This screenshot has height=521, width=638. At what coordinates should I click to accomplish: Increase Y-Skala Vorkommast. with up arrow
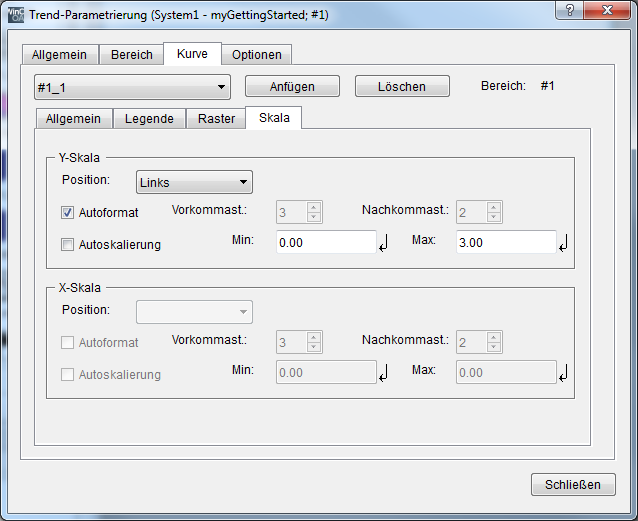(x=313, y=207)
